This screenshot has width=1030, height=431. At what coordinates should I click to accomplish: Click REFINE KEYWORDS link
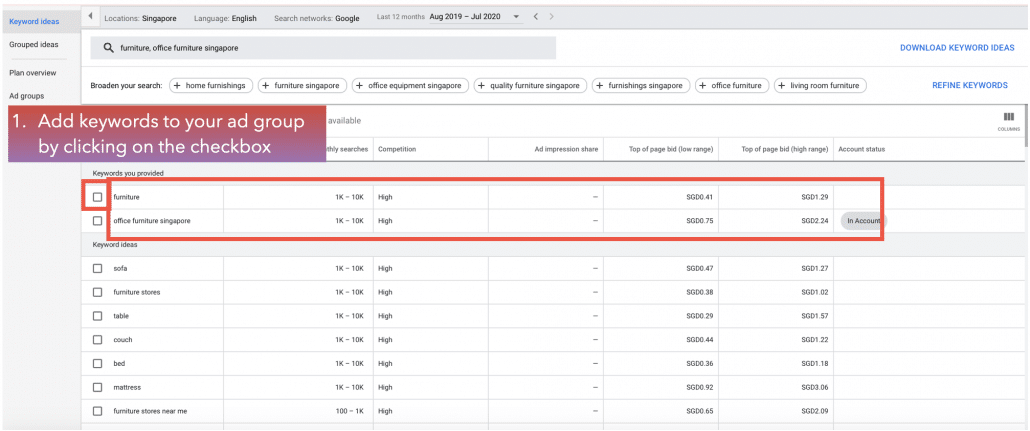click(970, 85)
